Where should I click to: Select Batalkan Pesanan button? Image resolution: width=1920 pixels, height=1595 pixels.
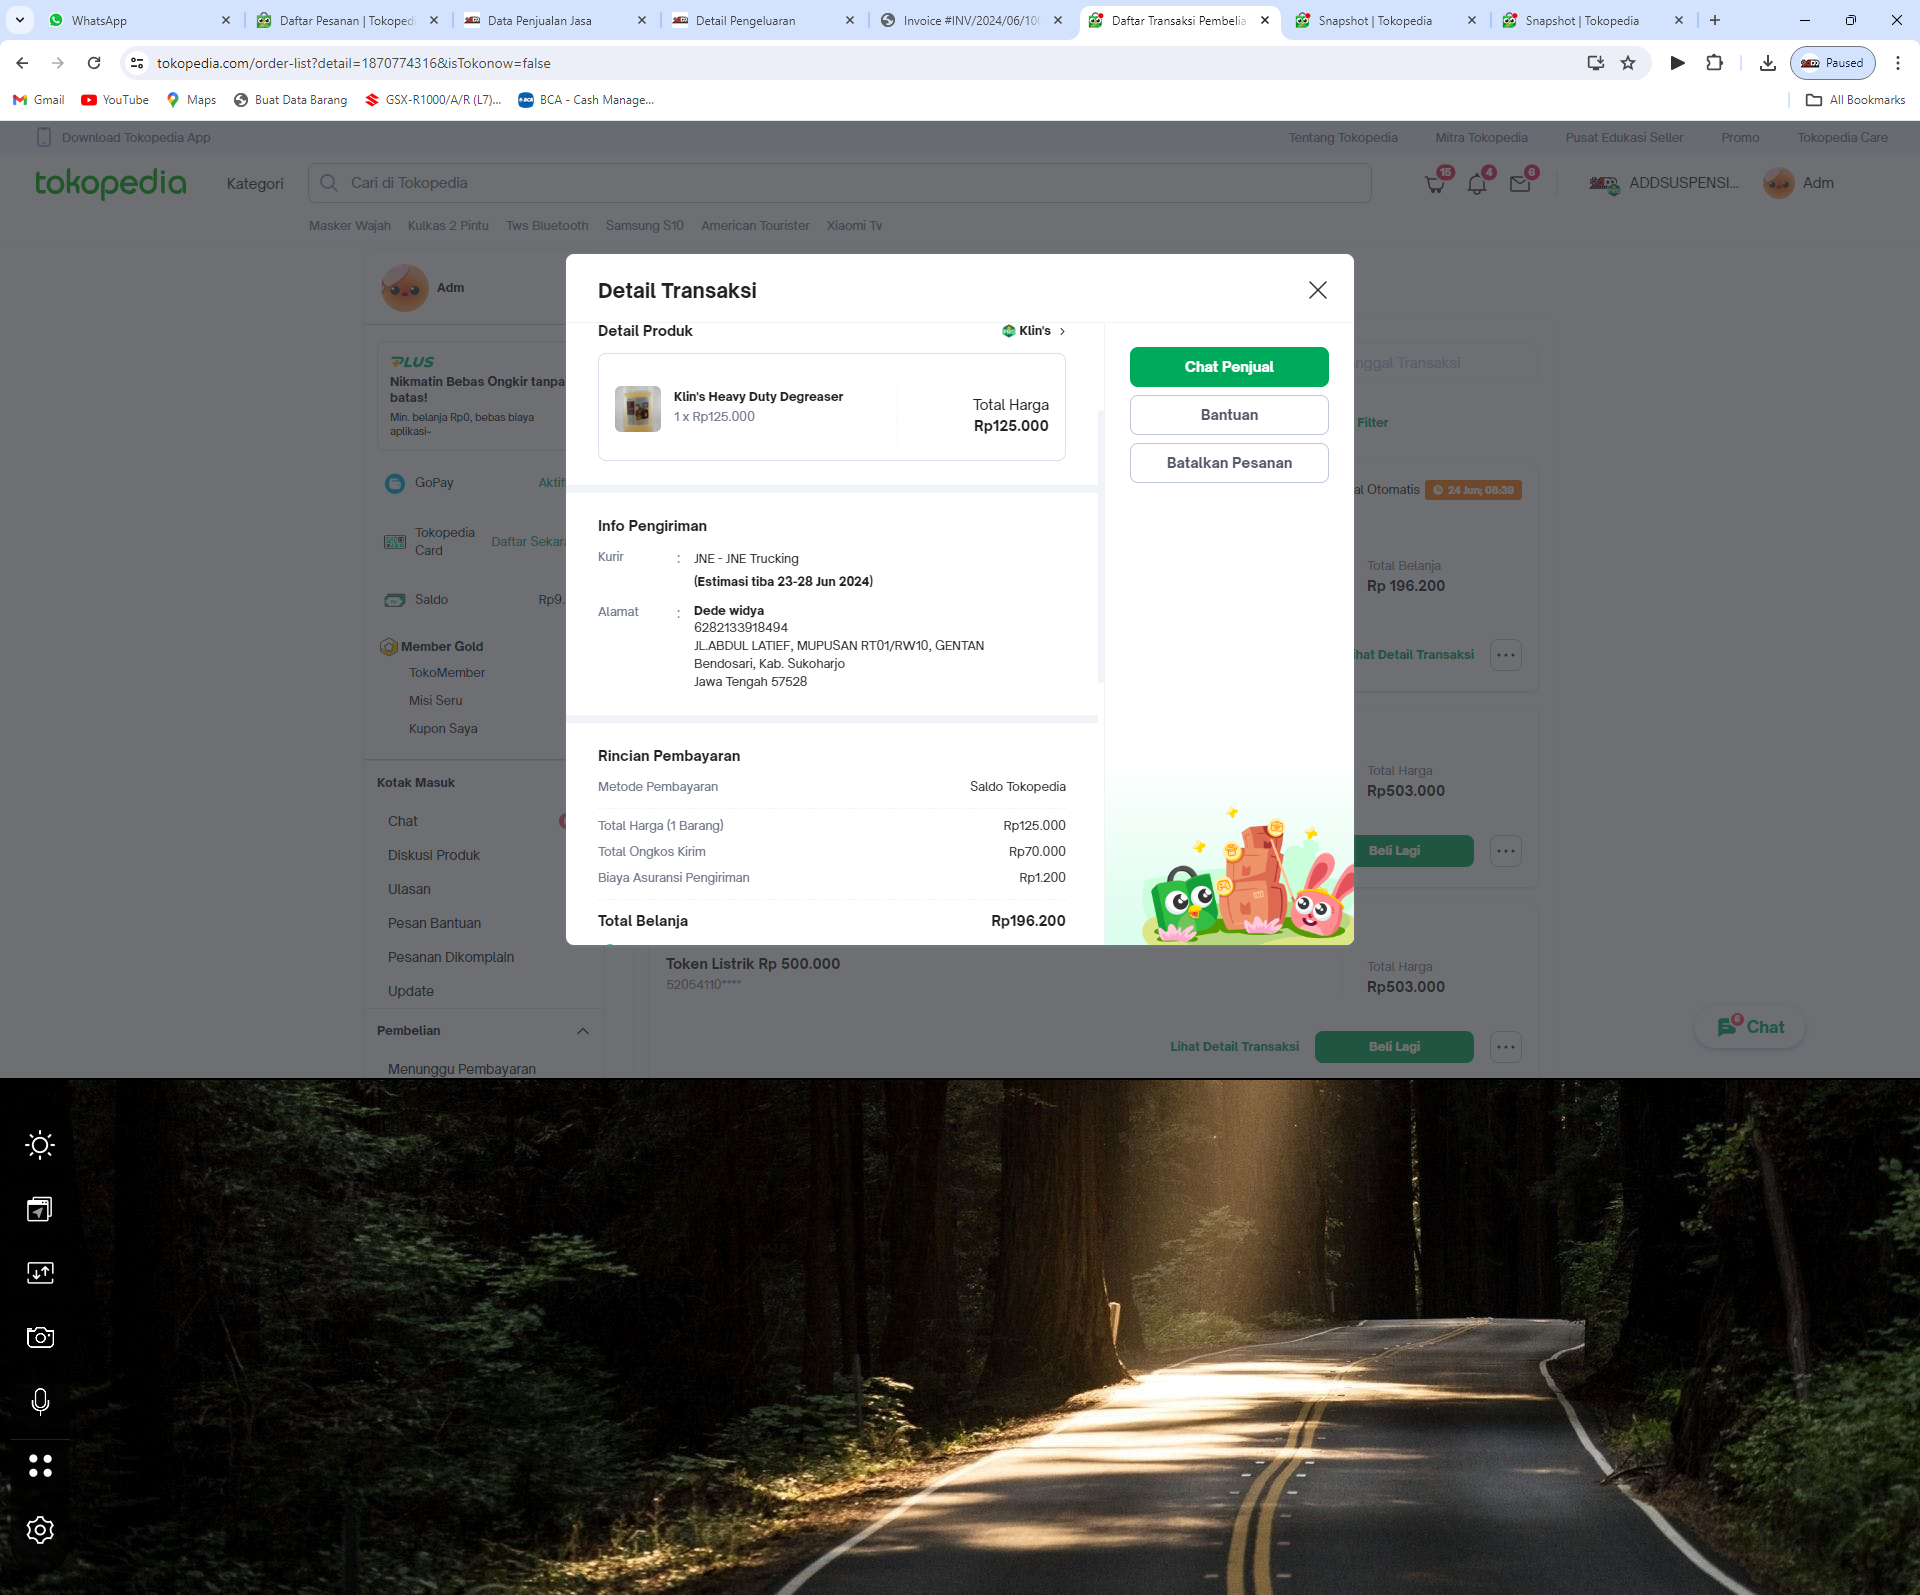coord(1229,463)
